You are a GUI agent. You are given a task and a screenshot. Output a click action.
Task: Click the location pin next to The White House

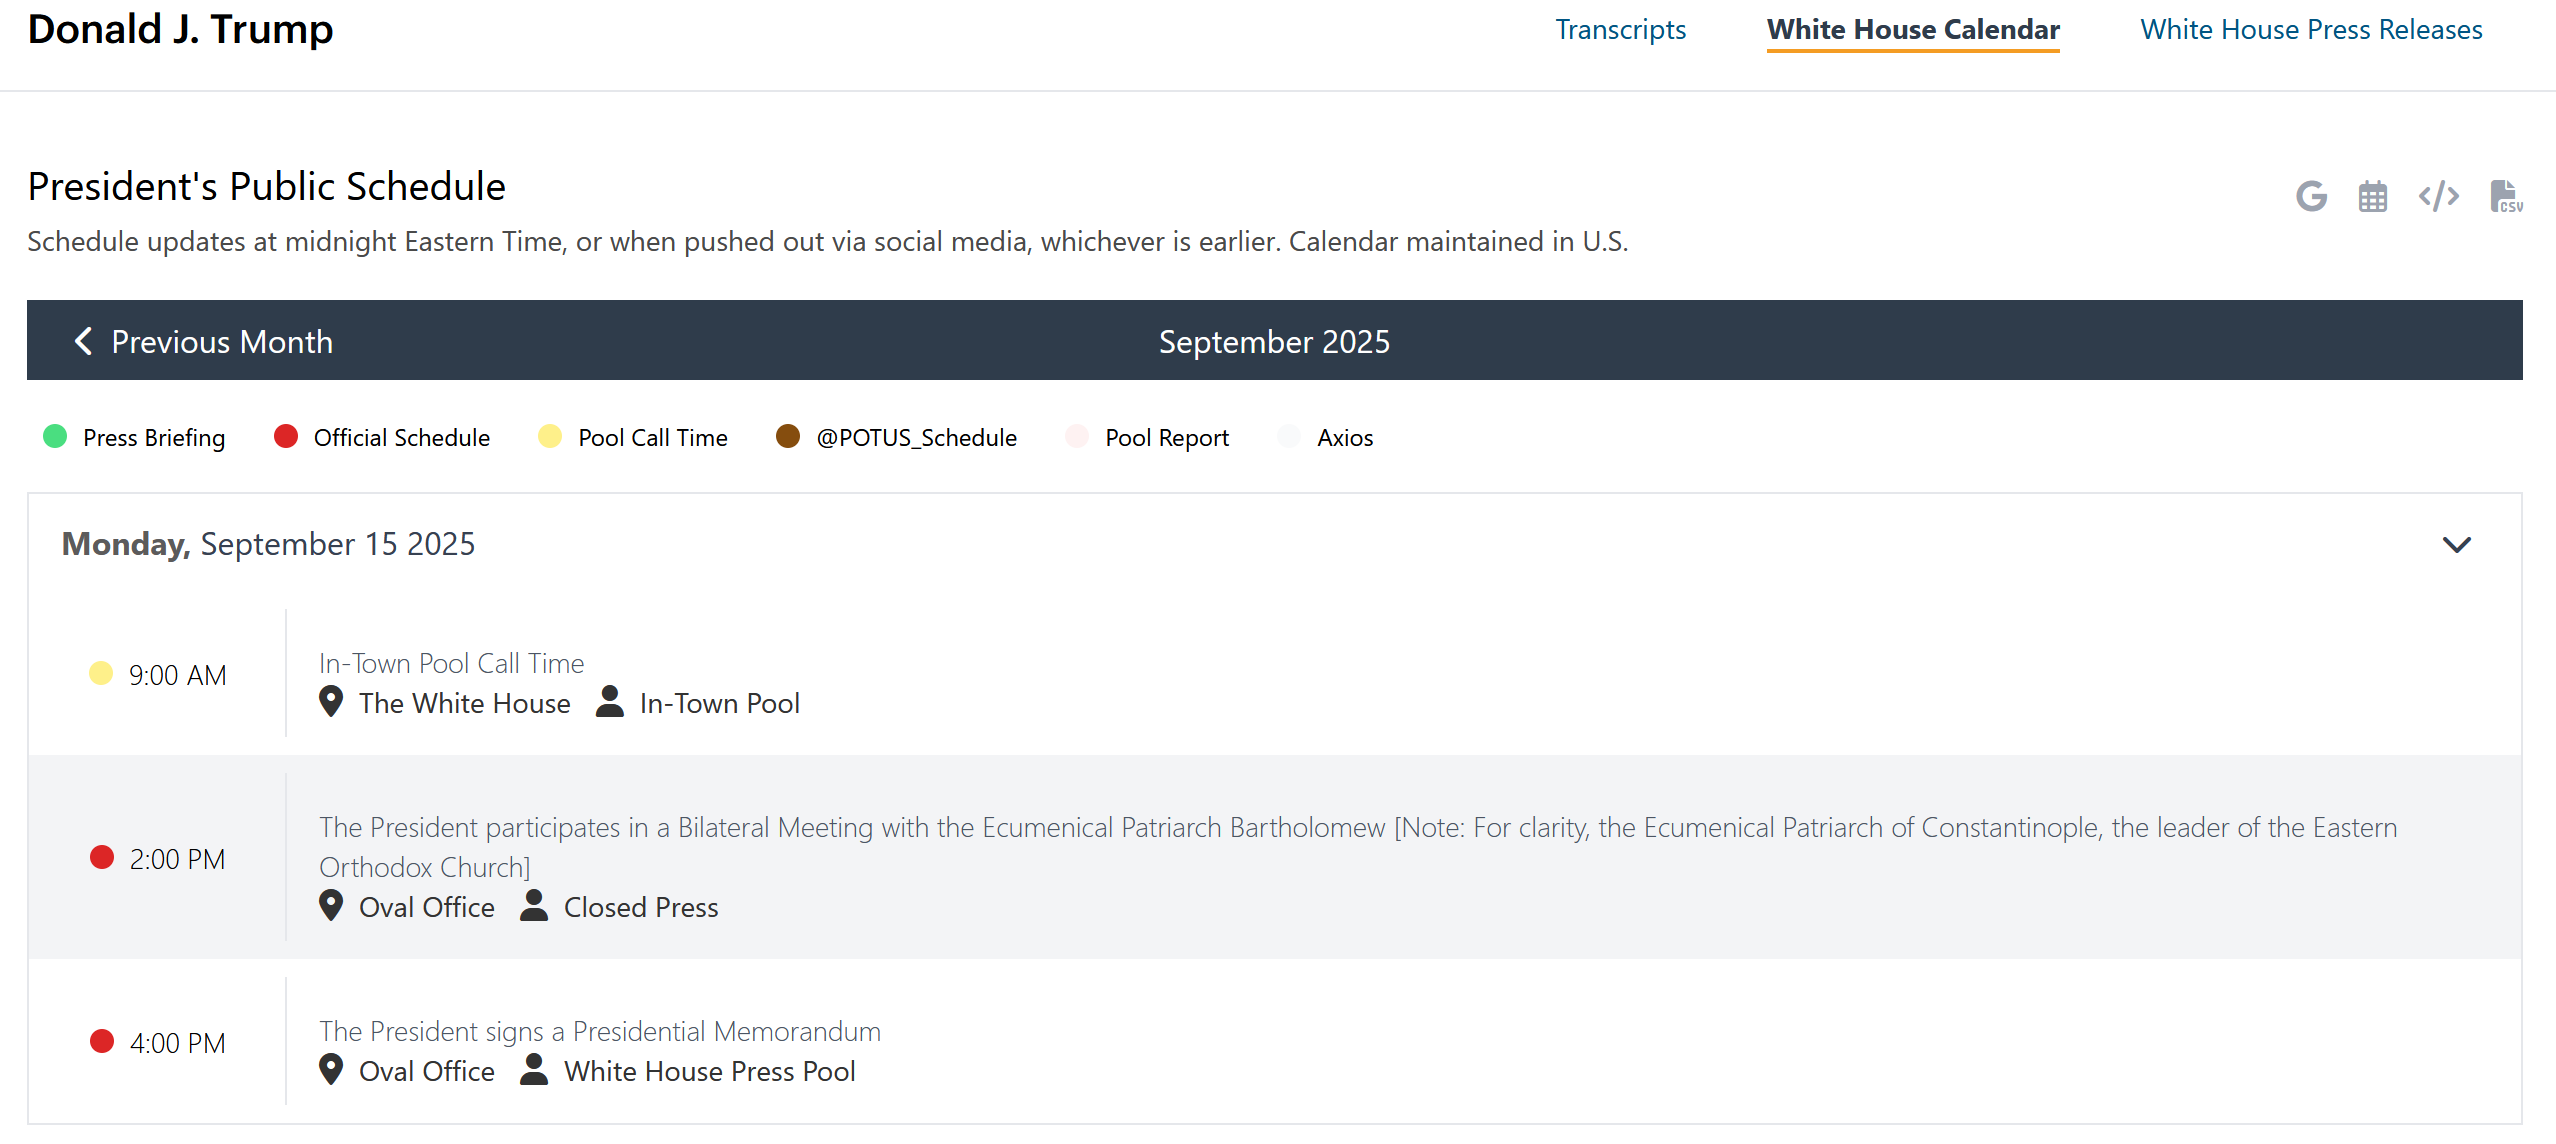point(331,702)
